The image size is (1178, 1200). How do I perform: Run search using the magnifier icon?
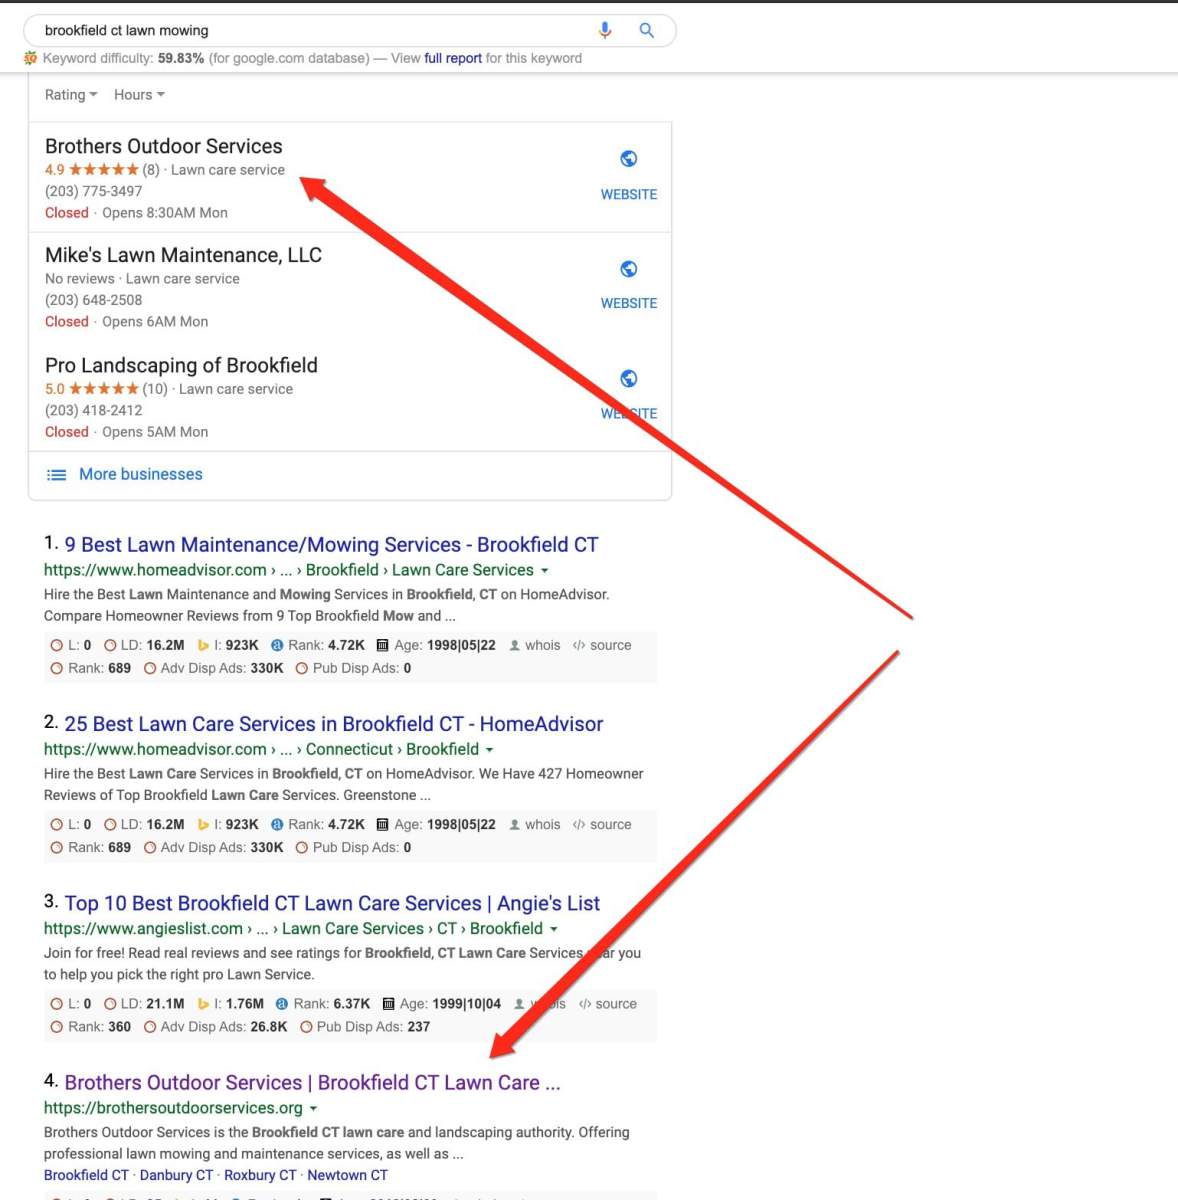point(647,30)
